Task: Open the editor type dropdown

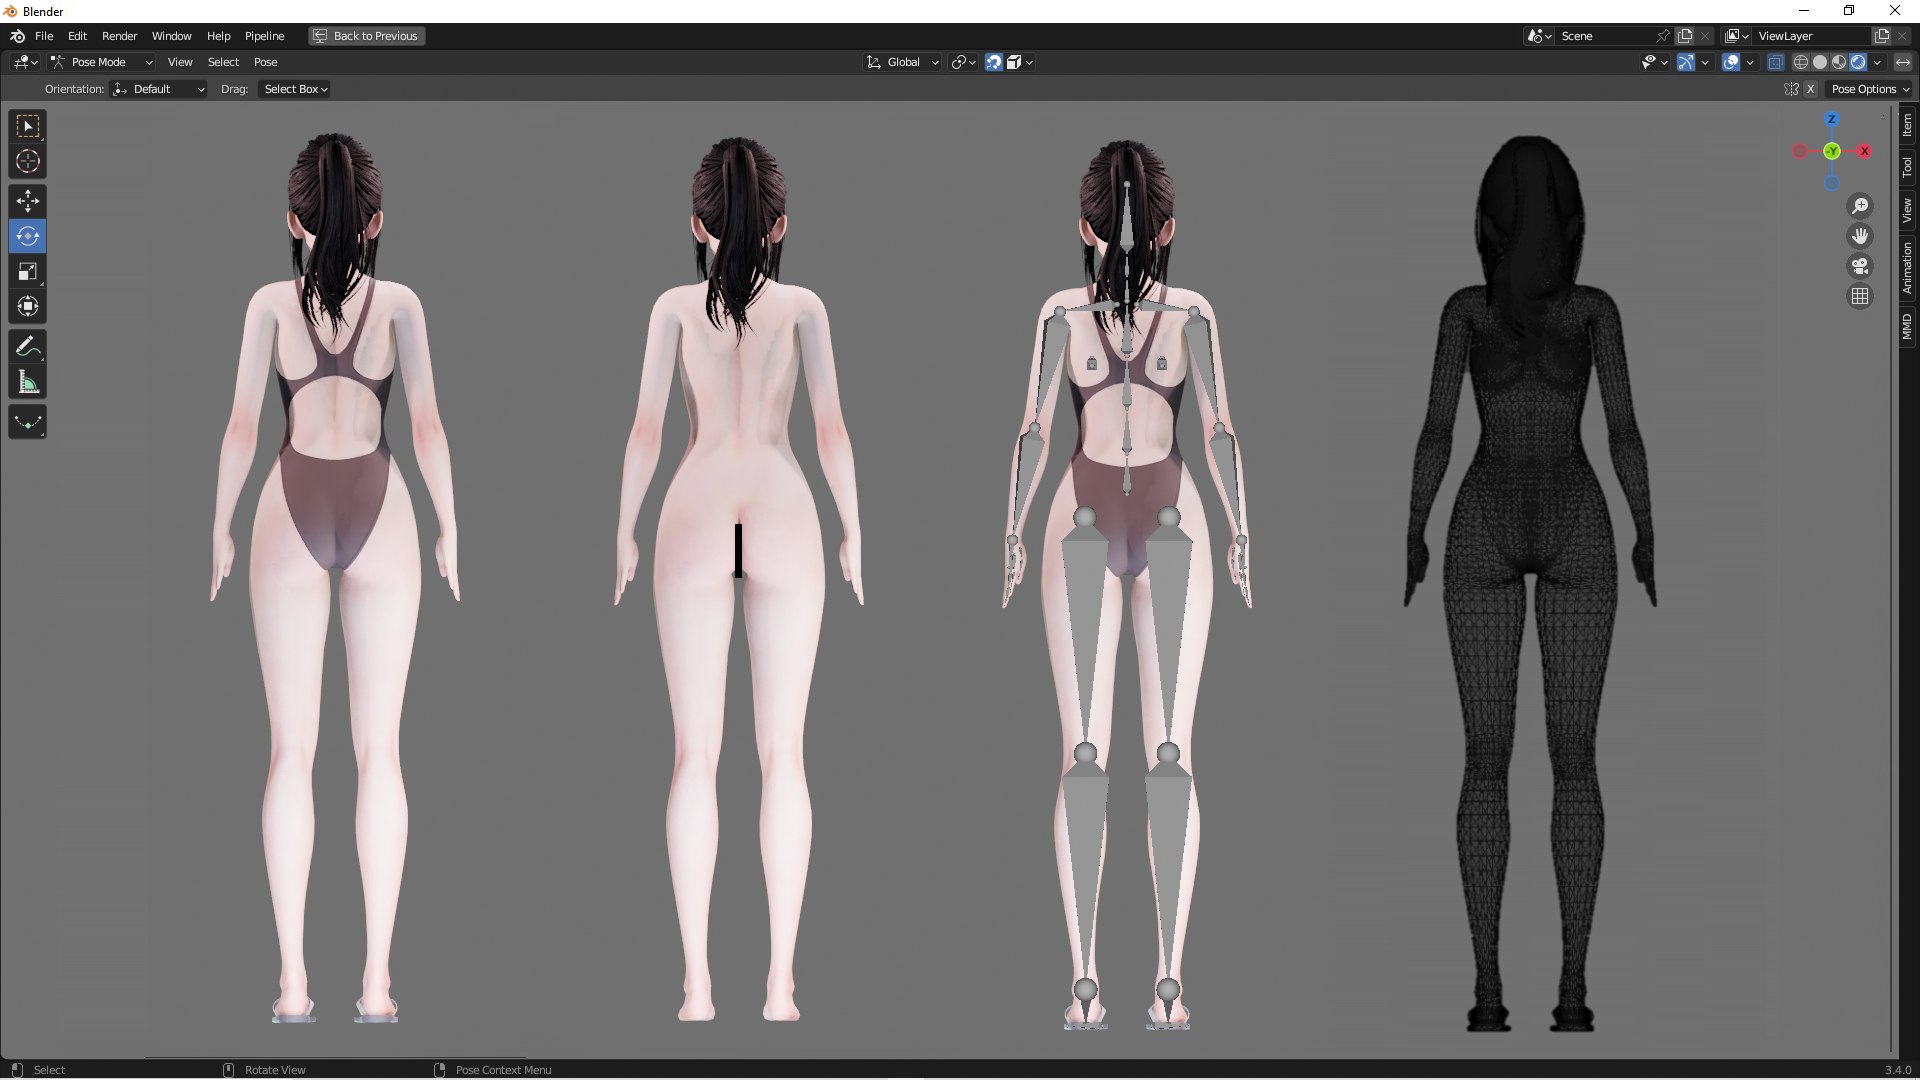Action: point(25,62)
